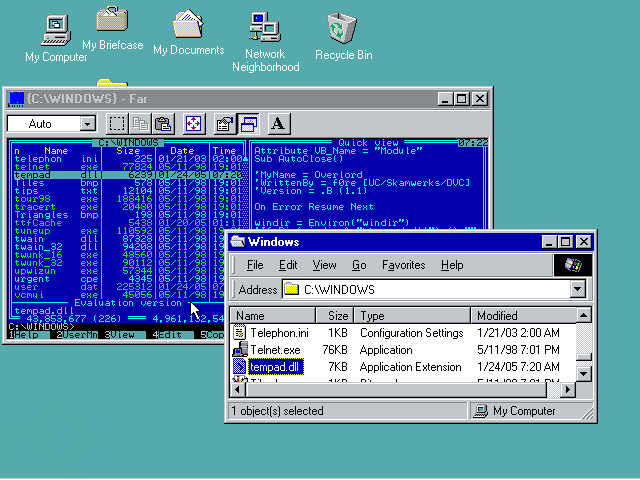Click the Mark (selection) toolbar icon in Far
The width and height of the screenshot is (640, 480).
(117, 124)
